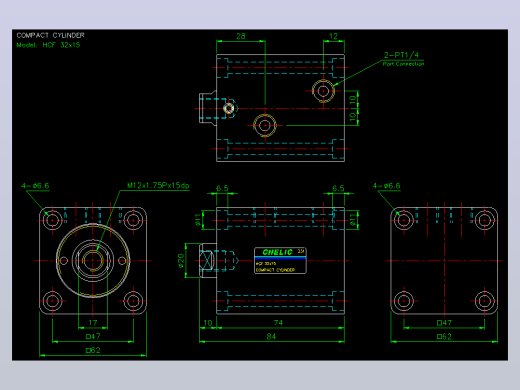520x390 pixels.
Task: Click the "12" dimension value
Action: point(333,36)
